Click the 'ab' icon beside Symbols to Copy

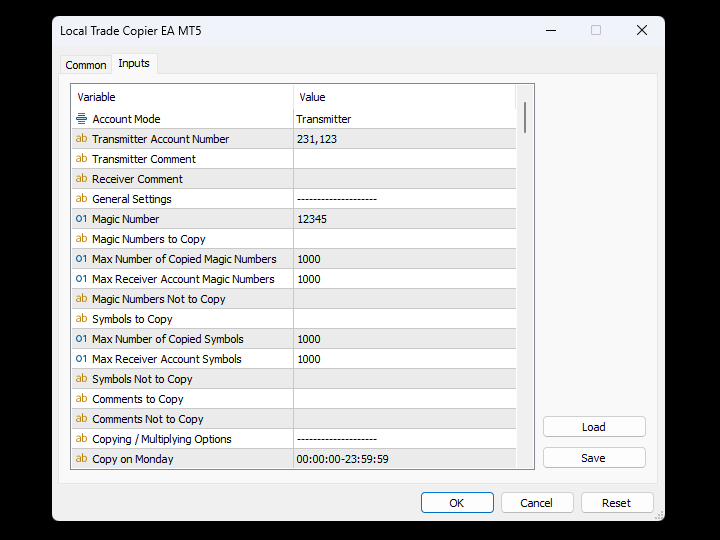click(81, 319)
